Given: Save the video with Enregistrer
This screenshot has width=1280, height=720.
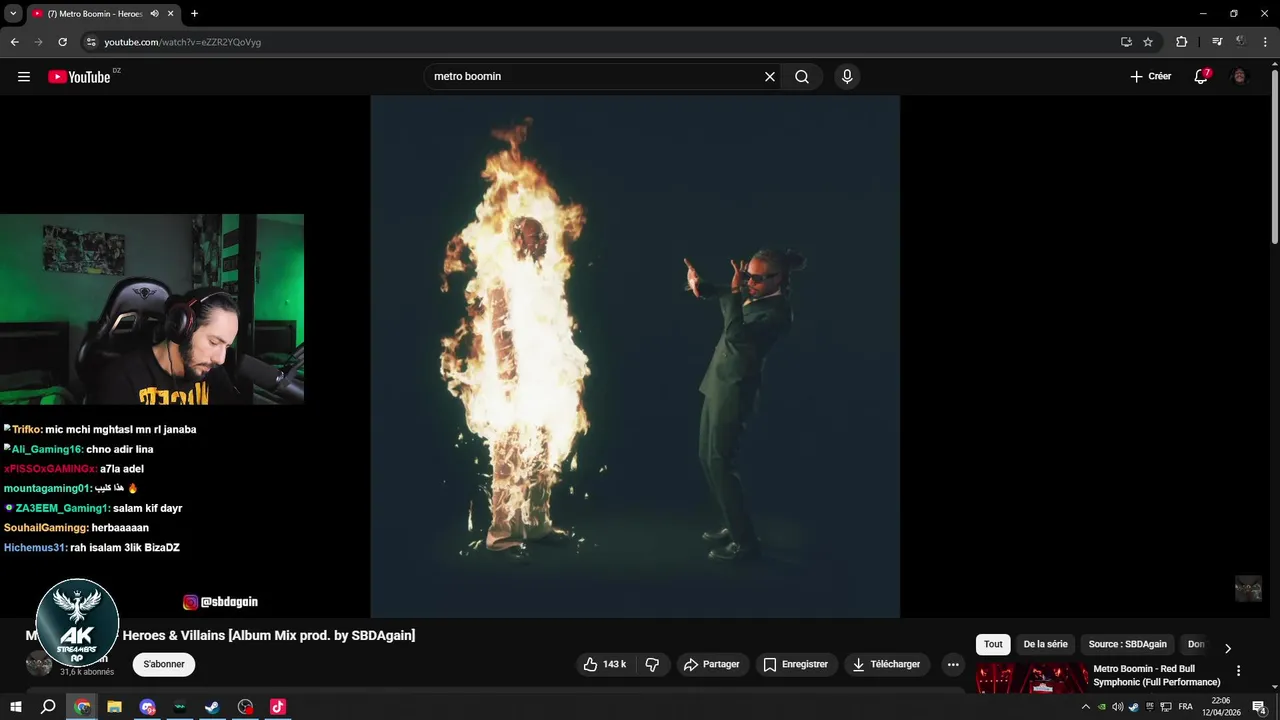Looking at the screenshot, I should coord(795,664).
